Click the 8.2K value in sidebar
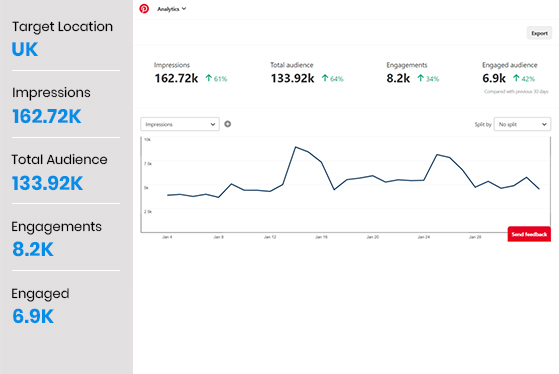Image resolution: width=559 pixels, height=374 pixels. coord(33,249)
